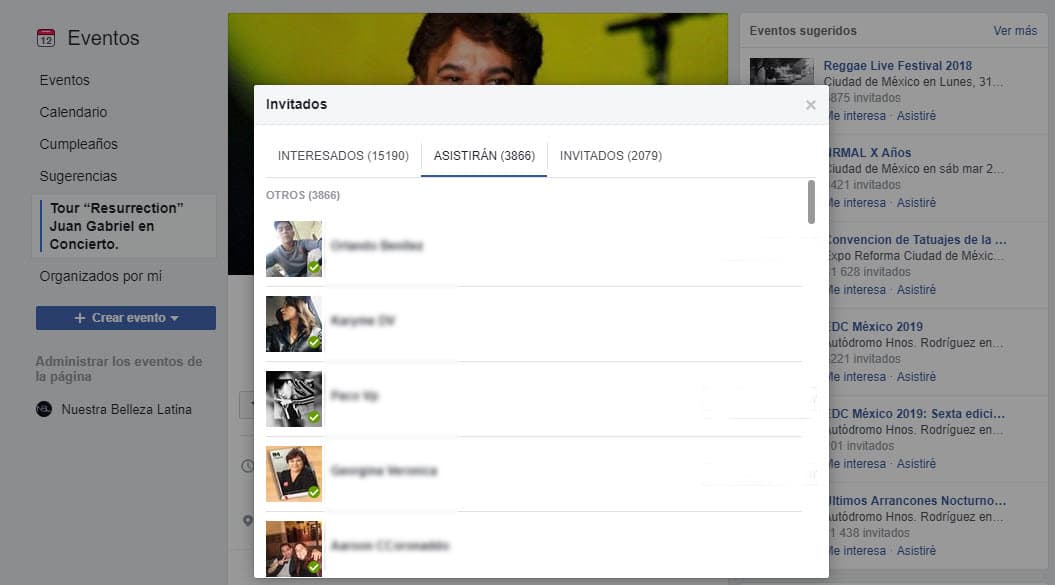Click the fifth attendee's profile picture

click(x=294, y=547)
